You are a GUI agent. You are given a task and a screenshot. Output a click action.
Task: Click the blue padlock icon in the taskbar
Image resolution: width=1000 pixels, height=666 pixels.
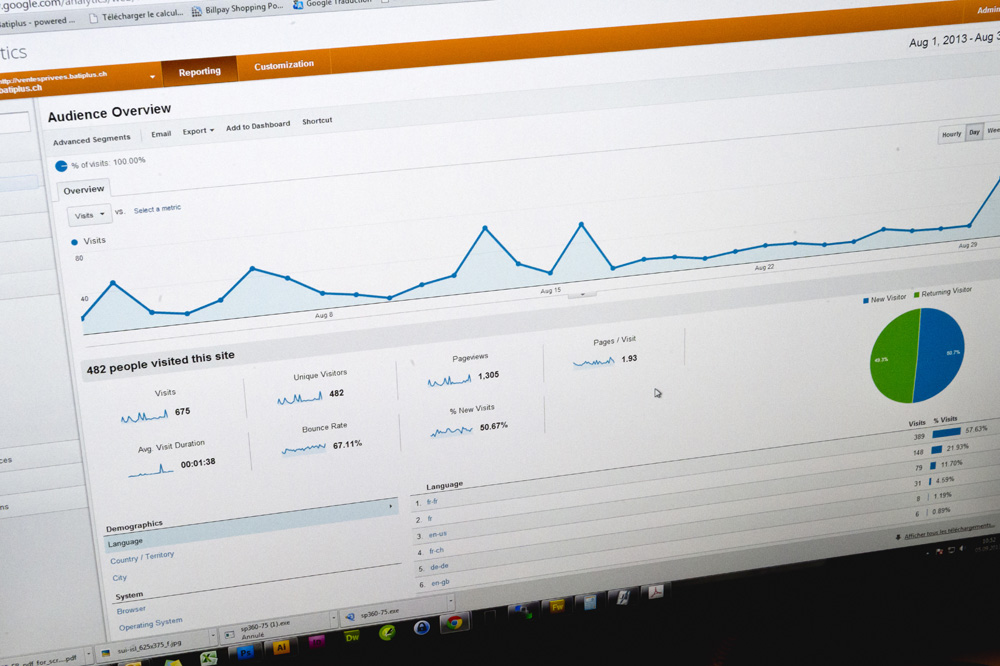pyautogui.click(x=421, y=628)
